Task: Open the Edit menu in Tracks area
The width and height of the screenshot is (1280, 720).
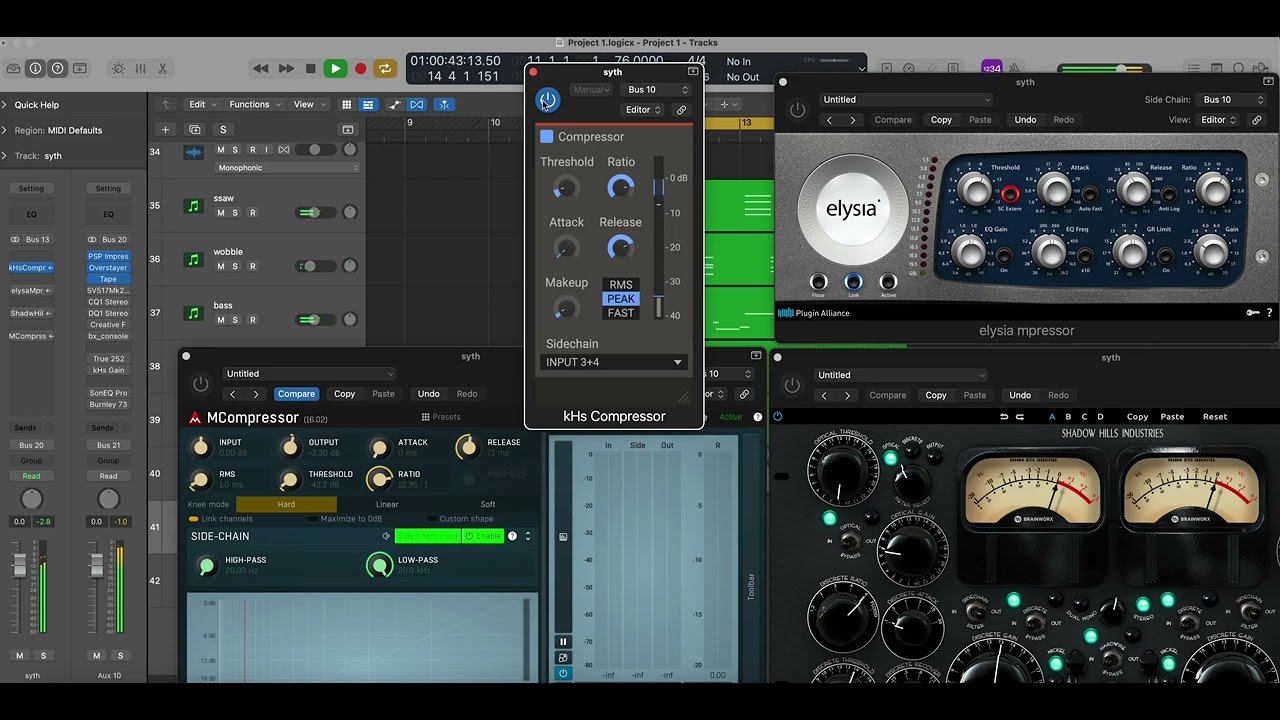Action: (x=202, y=104)
